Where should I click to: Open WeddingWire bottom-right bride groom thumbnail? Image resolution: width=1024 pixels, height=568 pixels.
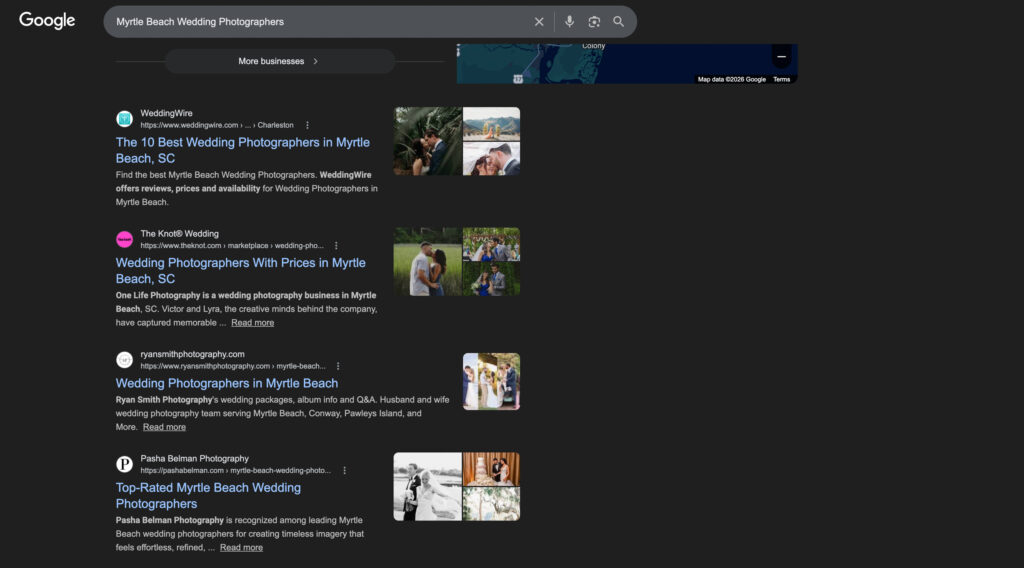(x=492, y=159)
